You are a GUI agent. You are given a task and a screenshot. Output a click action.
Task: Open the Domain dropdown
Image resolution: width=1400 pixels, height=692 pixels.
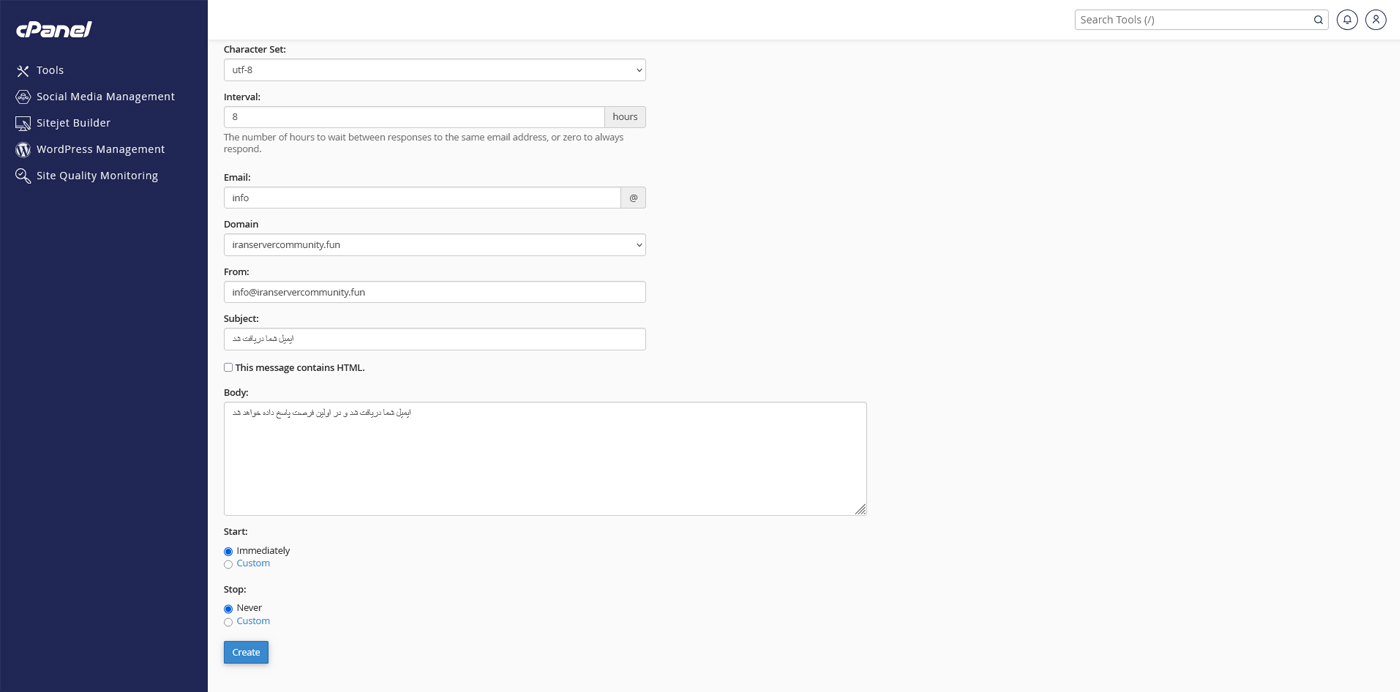coord(434,244)
